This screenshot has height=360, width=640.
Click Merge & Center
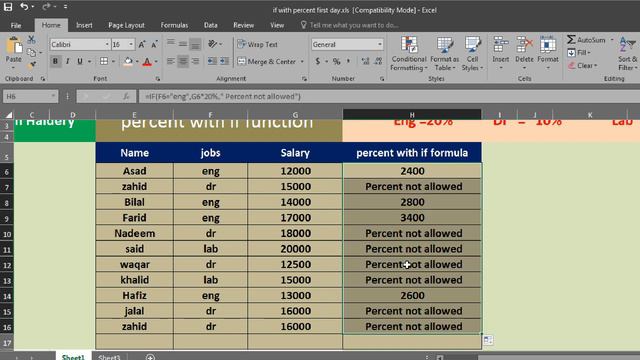[267, 62]
